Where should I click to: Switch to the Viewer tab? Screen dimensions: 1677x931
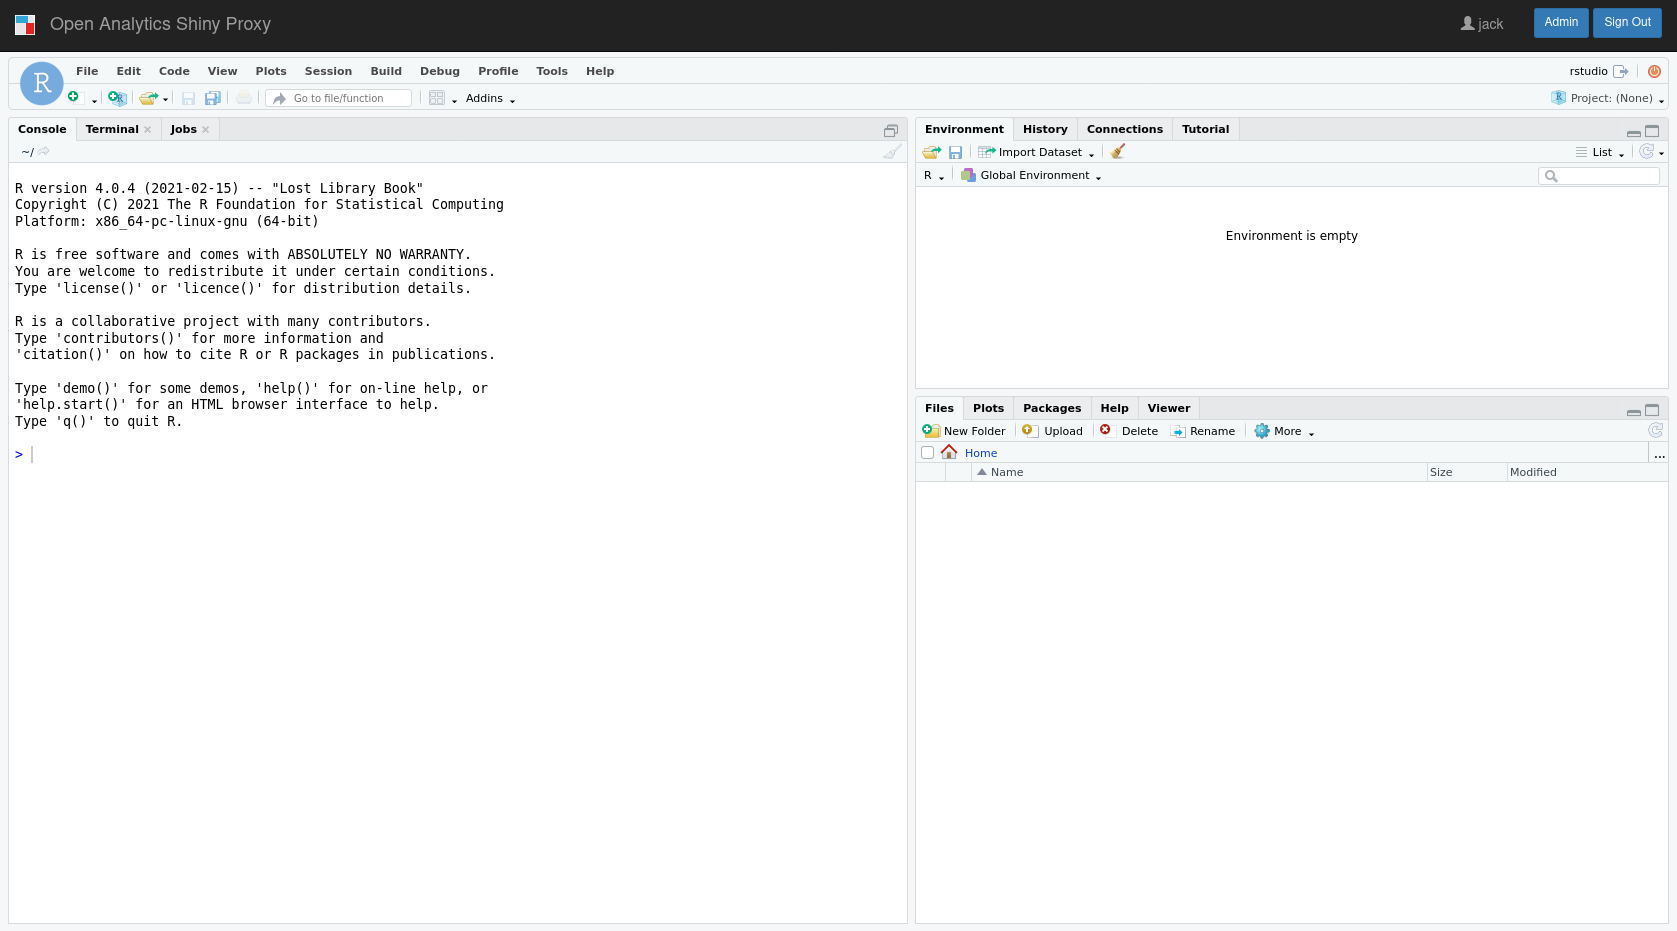[x=1169, y=408]
